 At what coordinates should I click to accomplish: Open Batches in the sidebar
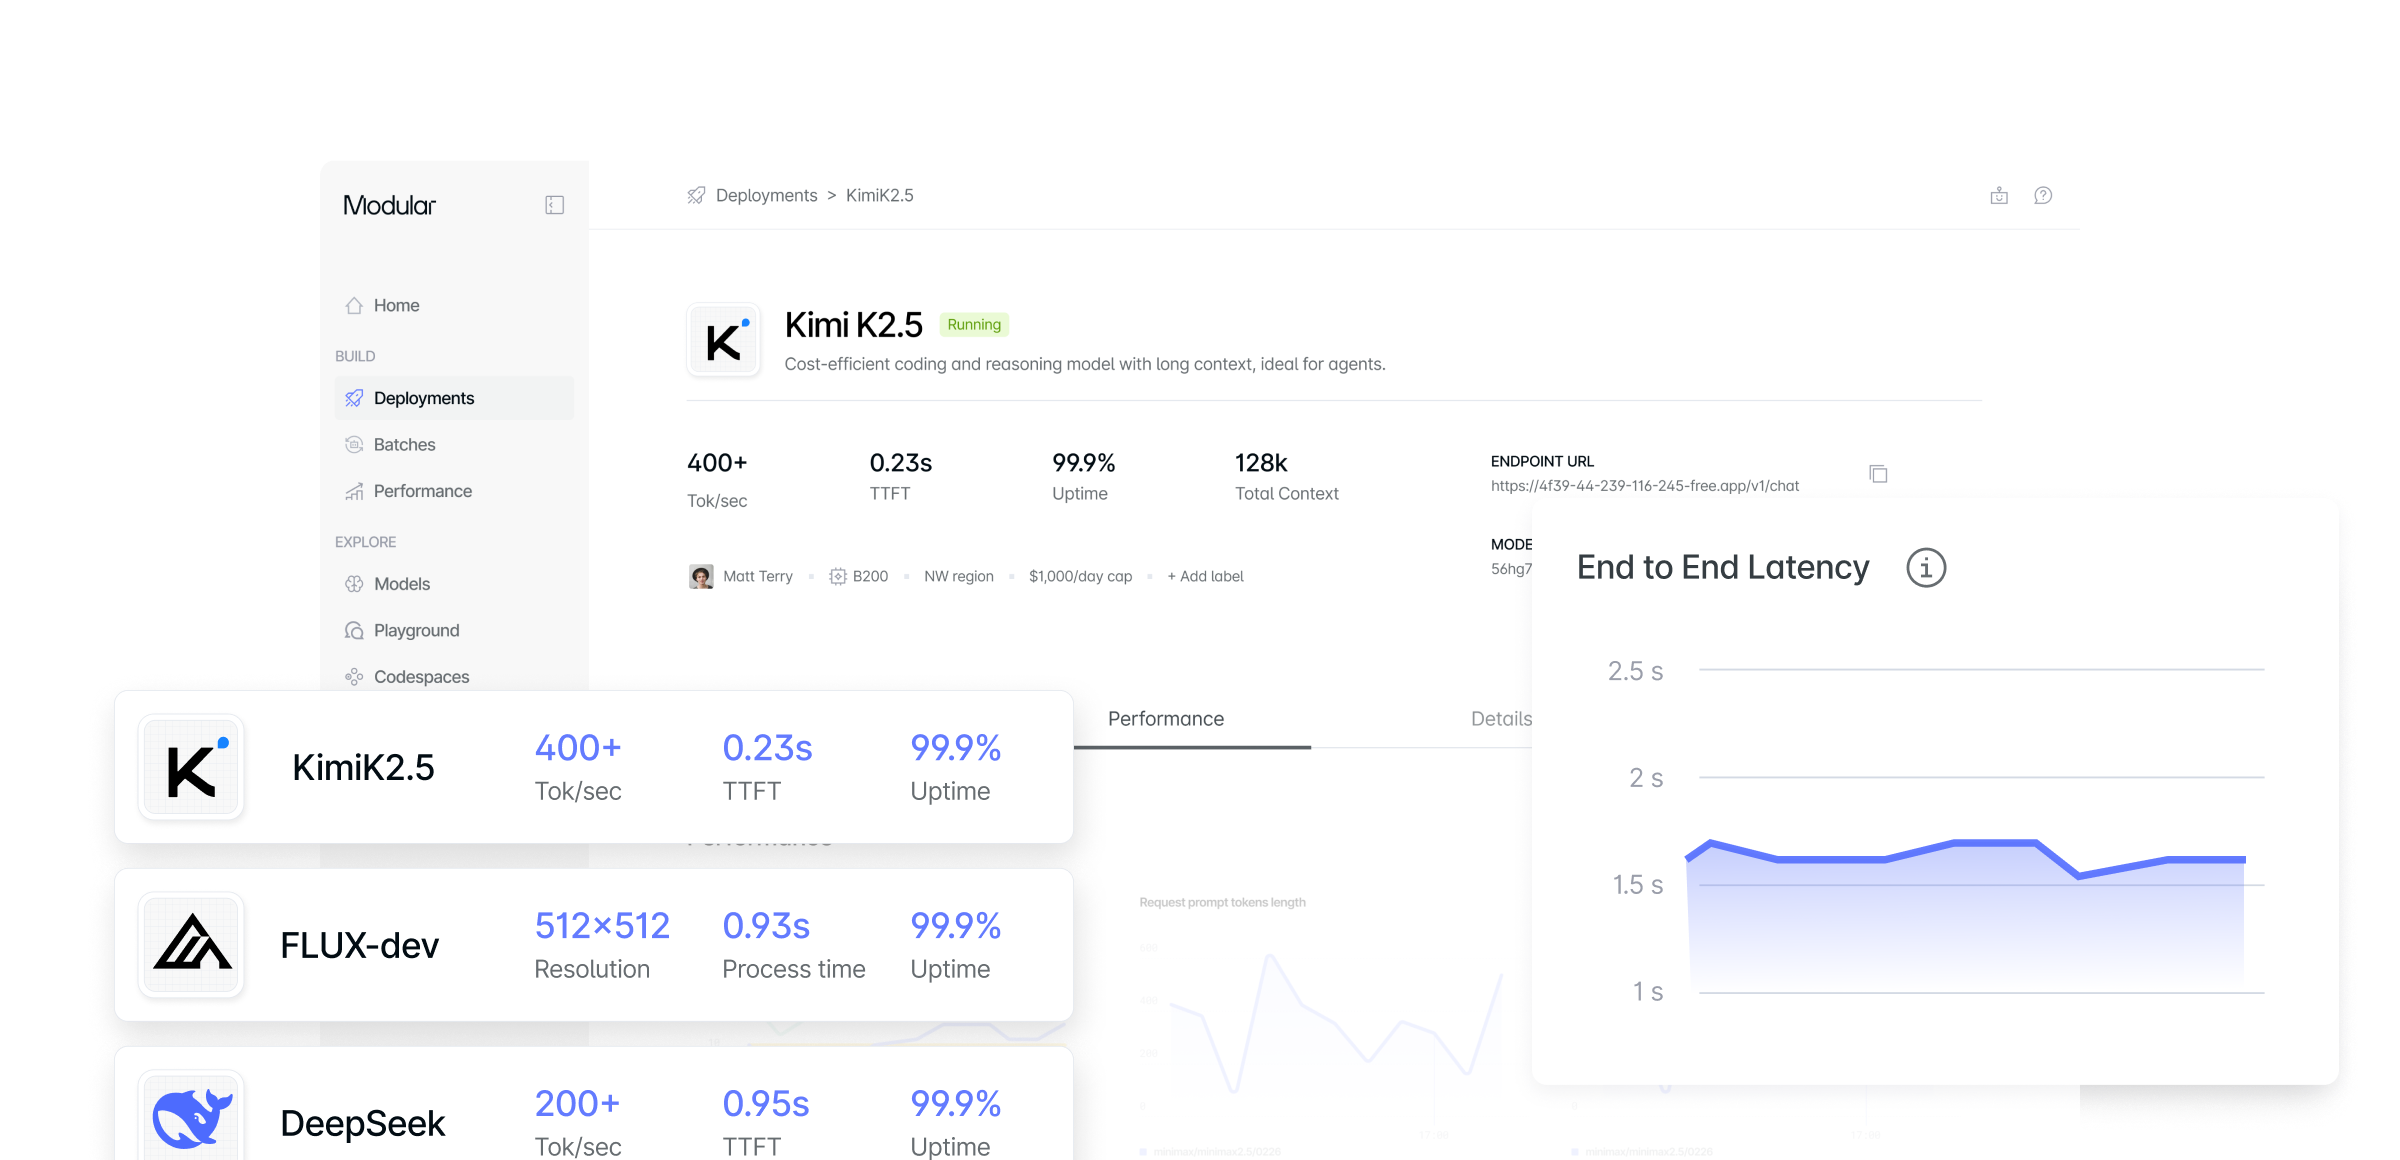coord(404,445)
